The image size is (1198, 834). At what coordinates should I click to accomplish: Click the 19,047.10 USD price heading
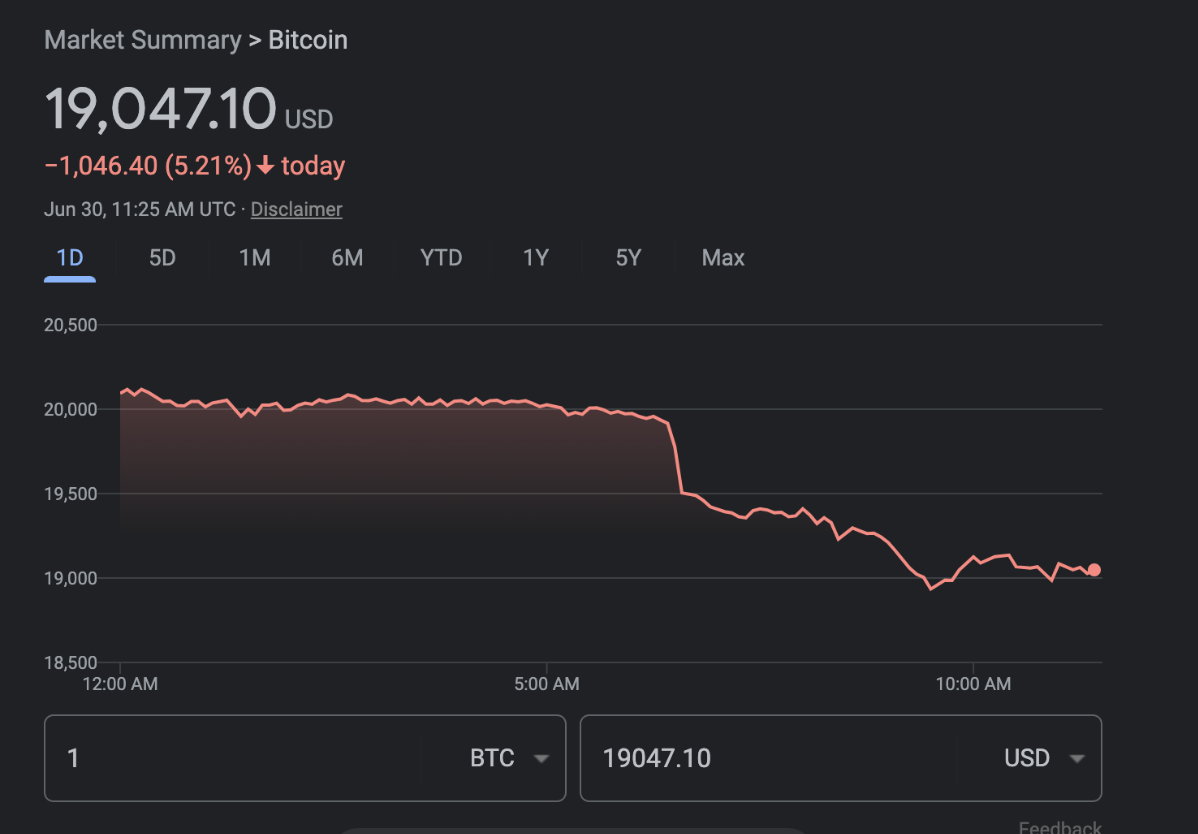[x=160, y=109]
